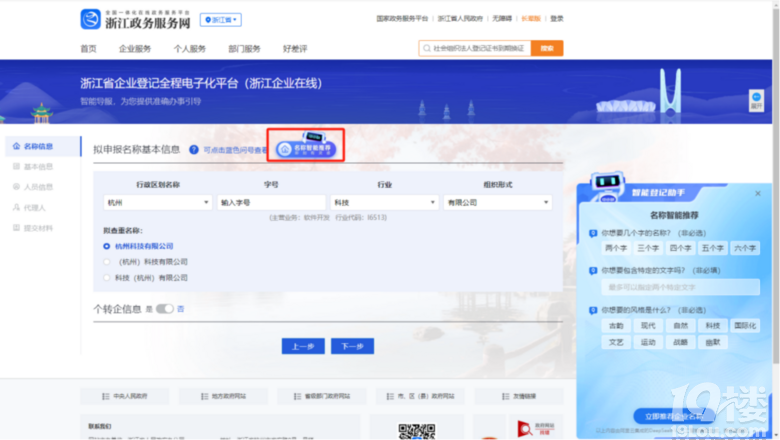Open 浙江省人民政府 link

click(x=460, y=18)
